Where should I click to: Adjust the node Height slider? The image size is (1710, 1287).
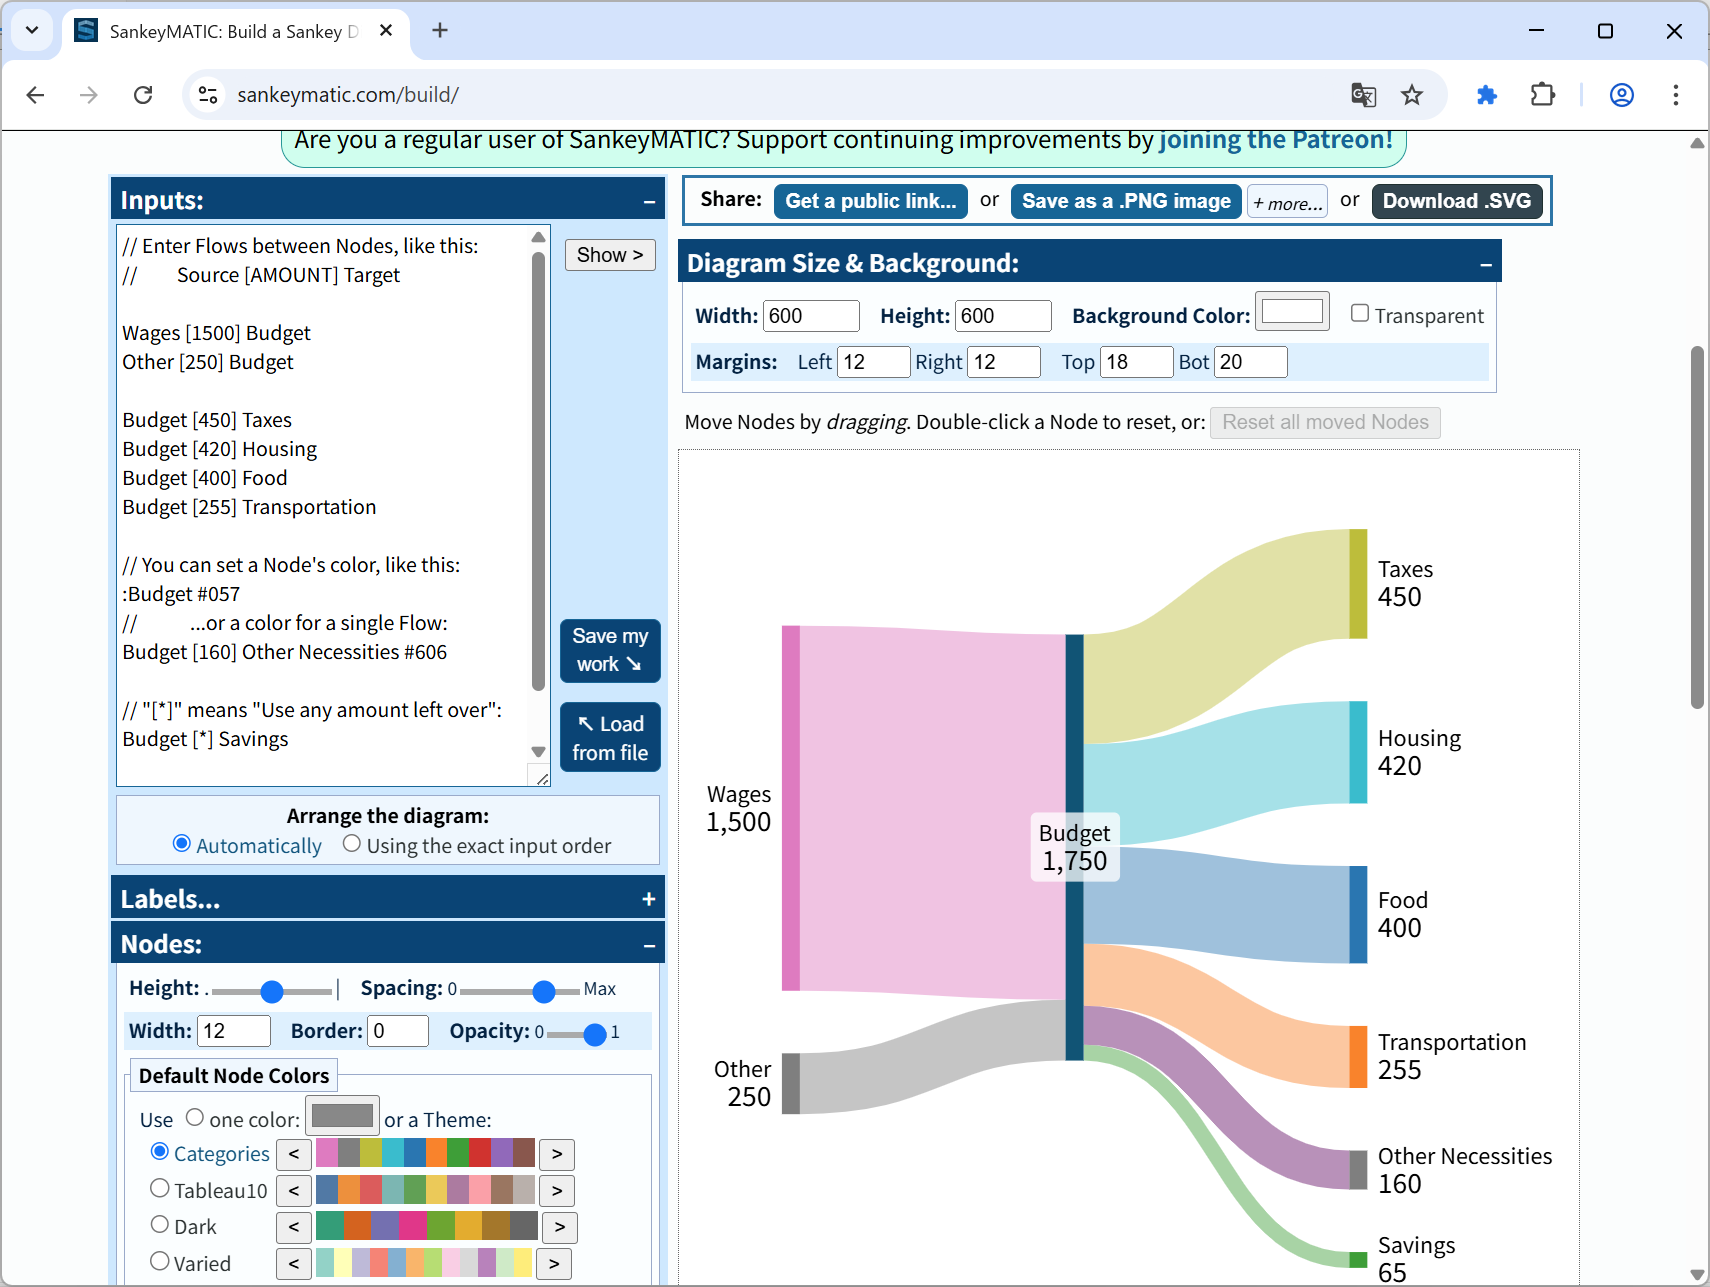click(x=272, y=991)
